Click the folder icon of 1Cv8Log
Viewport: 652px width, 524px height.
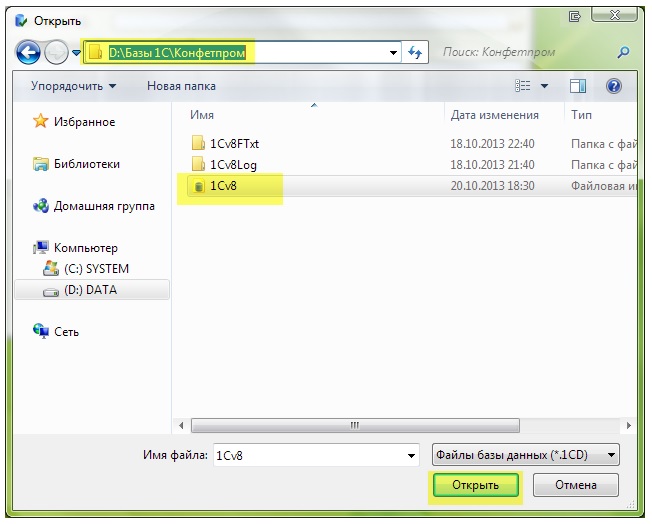point(198,164)
